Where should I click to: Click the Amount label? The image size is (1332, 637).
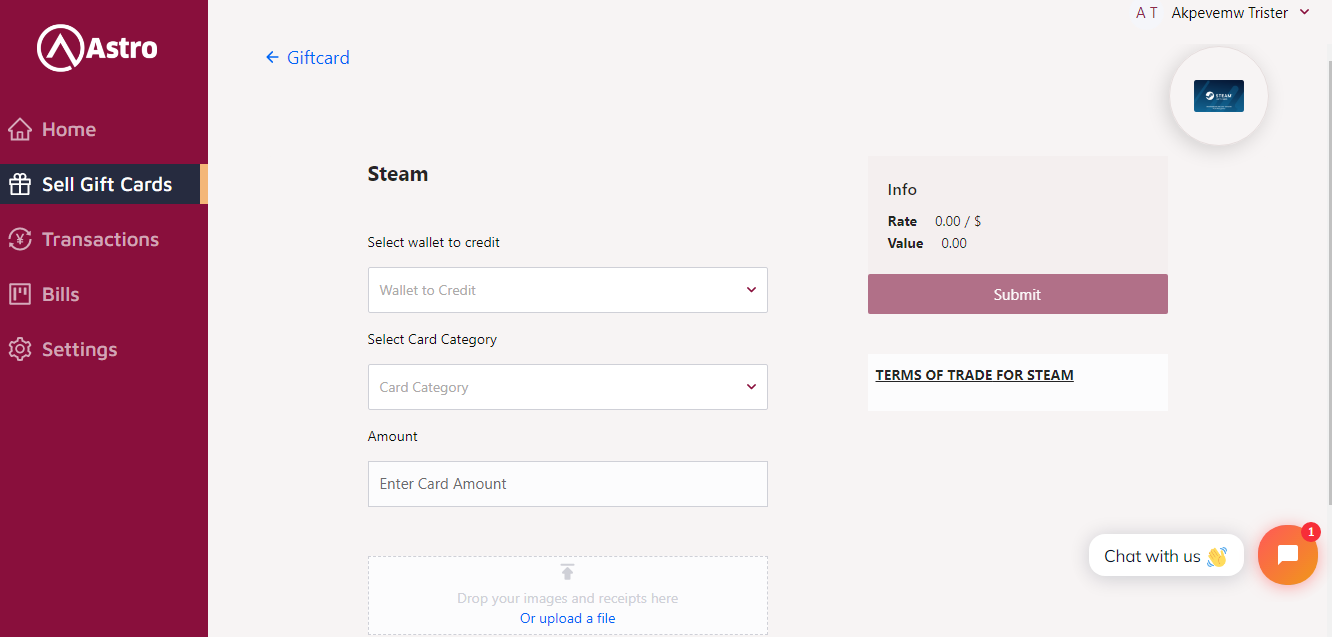pos(393,436)
